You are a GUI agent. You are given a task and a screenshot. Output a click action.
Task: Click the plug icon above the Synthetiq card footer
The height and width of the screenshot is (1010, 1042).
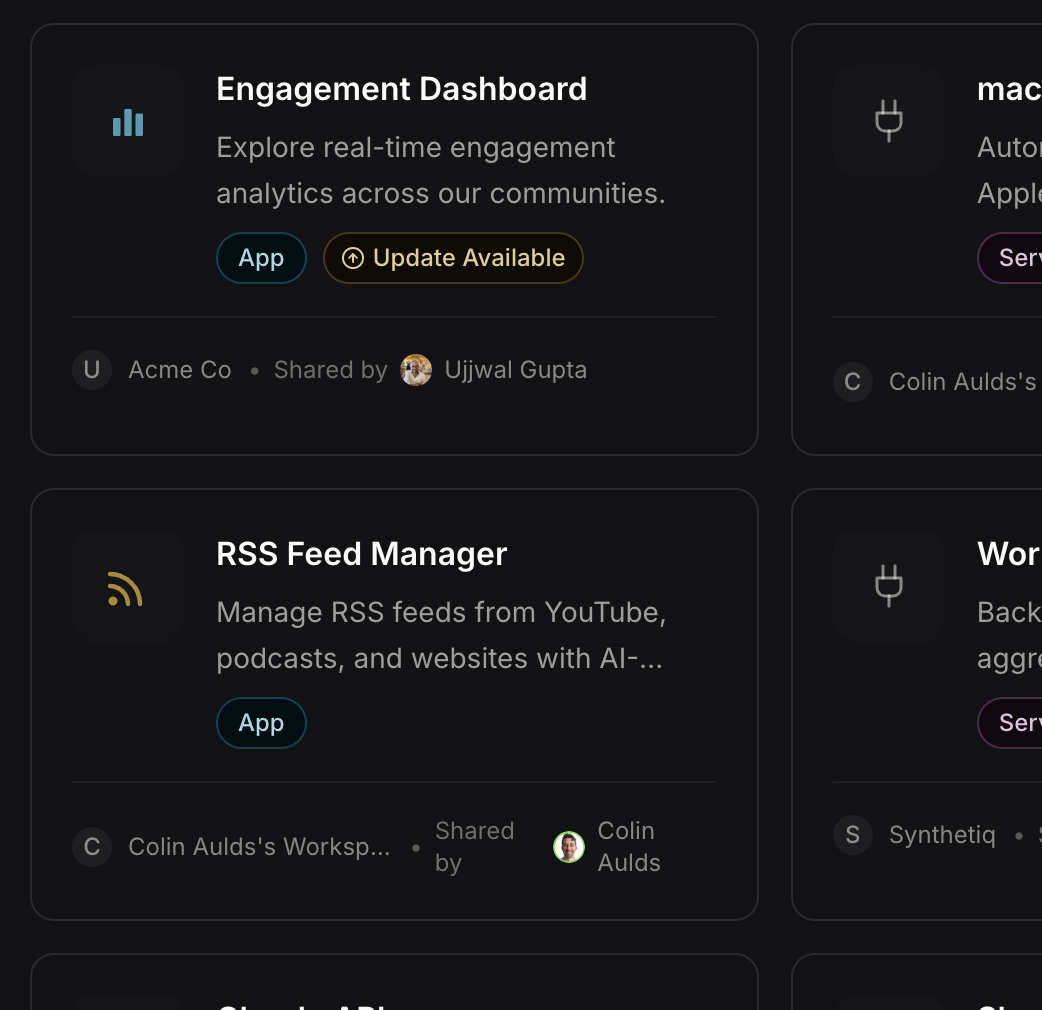tap(888, 586)
